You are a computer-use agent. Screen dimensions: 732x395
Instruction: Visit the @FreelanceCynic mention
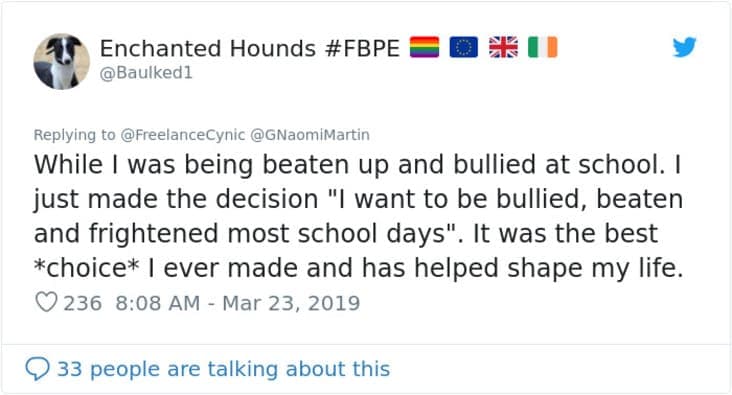tap(183, 135)
